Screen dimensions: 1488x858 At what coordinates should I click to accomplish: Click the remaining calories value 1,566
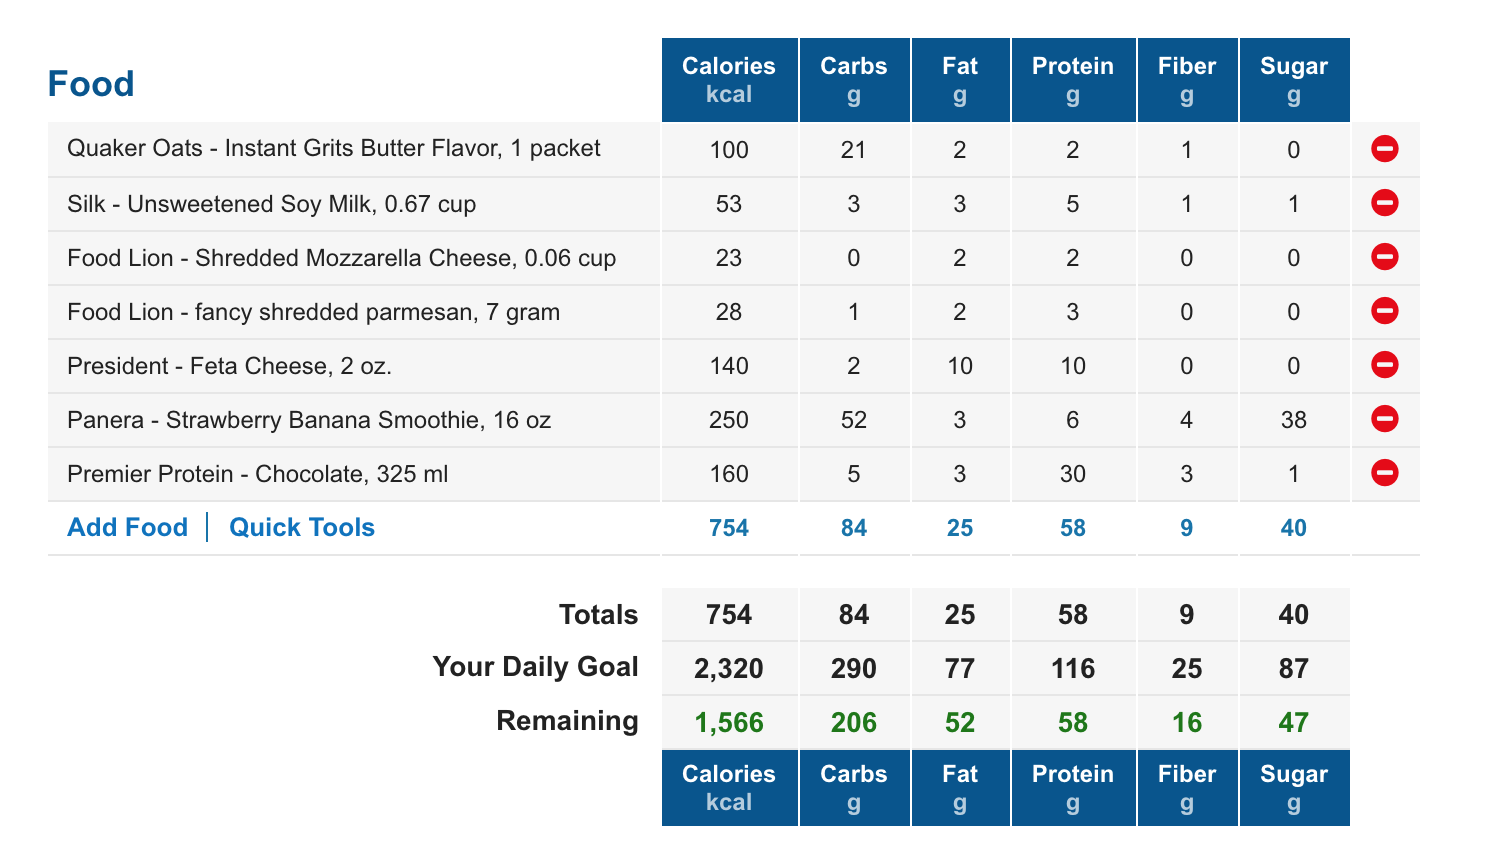click(x=729, y=722)
